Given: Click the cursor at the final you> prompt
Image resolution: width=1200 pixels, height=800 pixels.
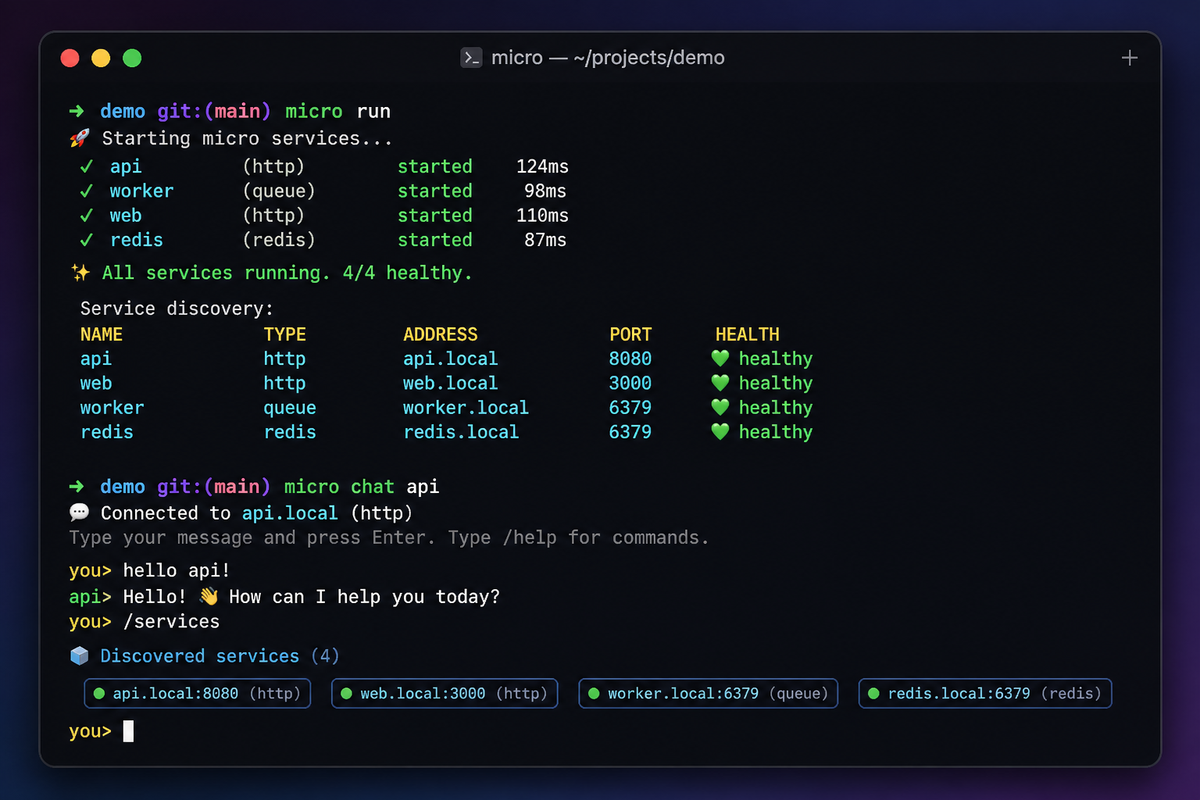Looking at the screenshot, I should pos(128,732).
